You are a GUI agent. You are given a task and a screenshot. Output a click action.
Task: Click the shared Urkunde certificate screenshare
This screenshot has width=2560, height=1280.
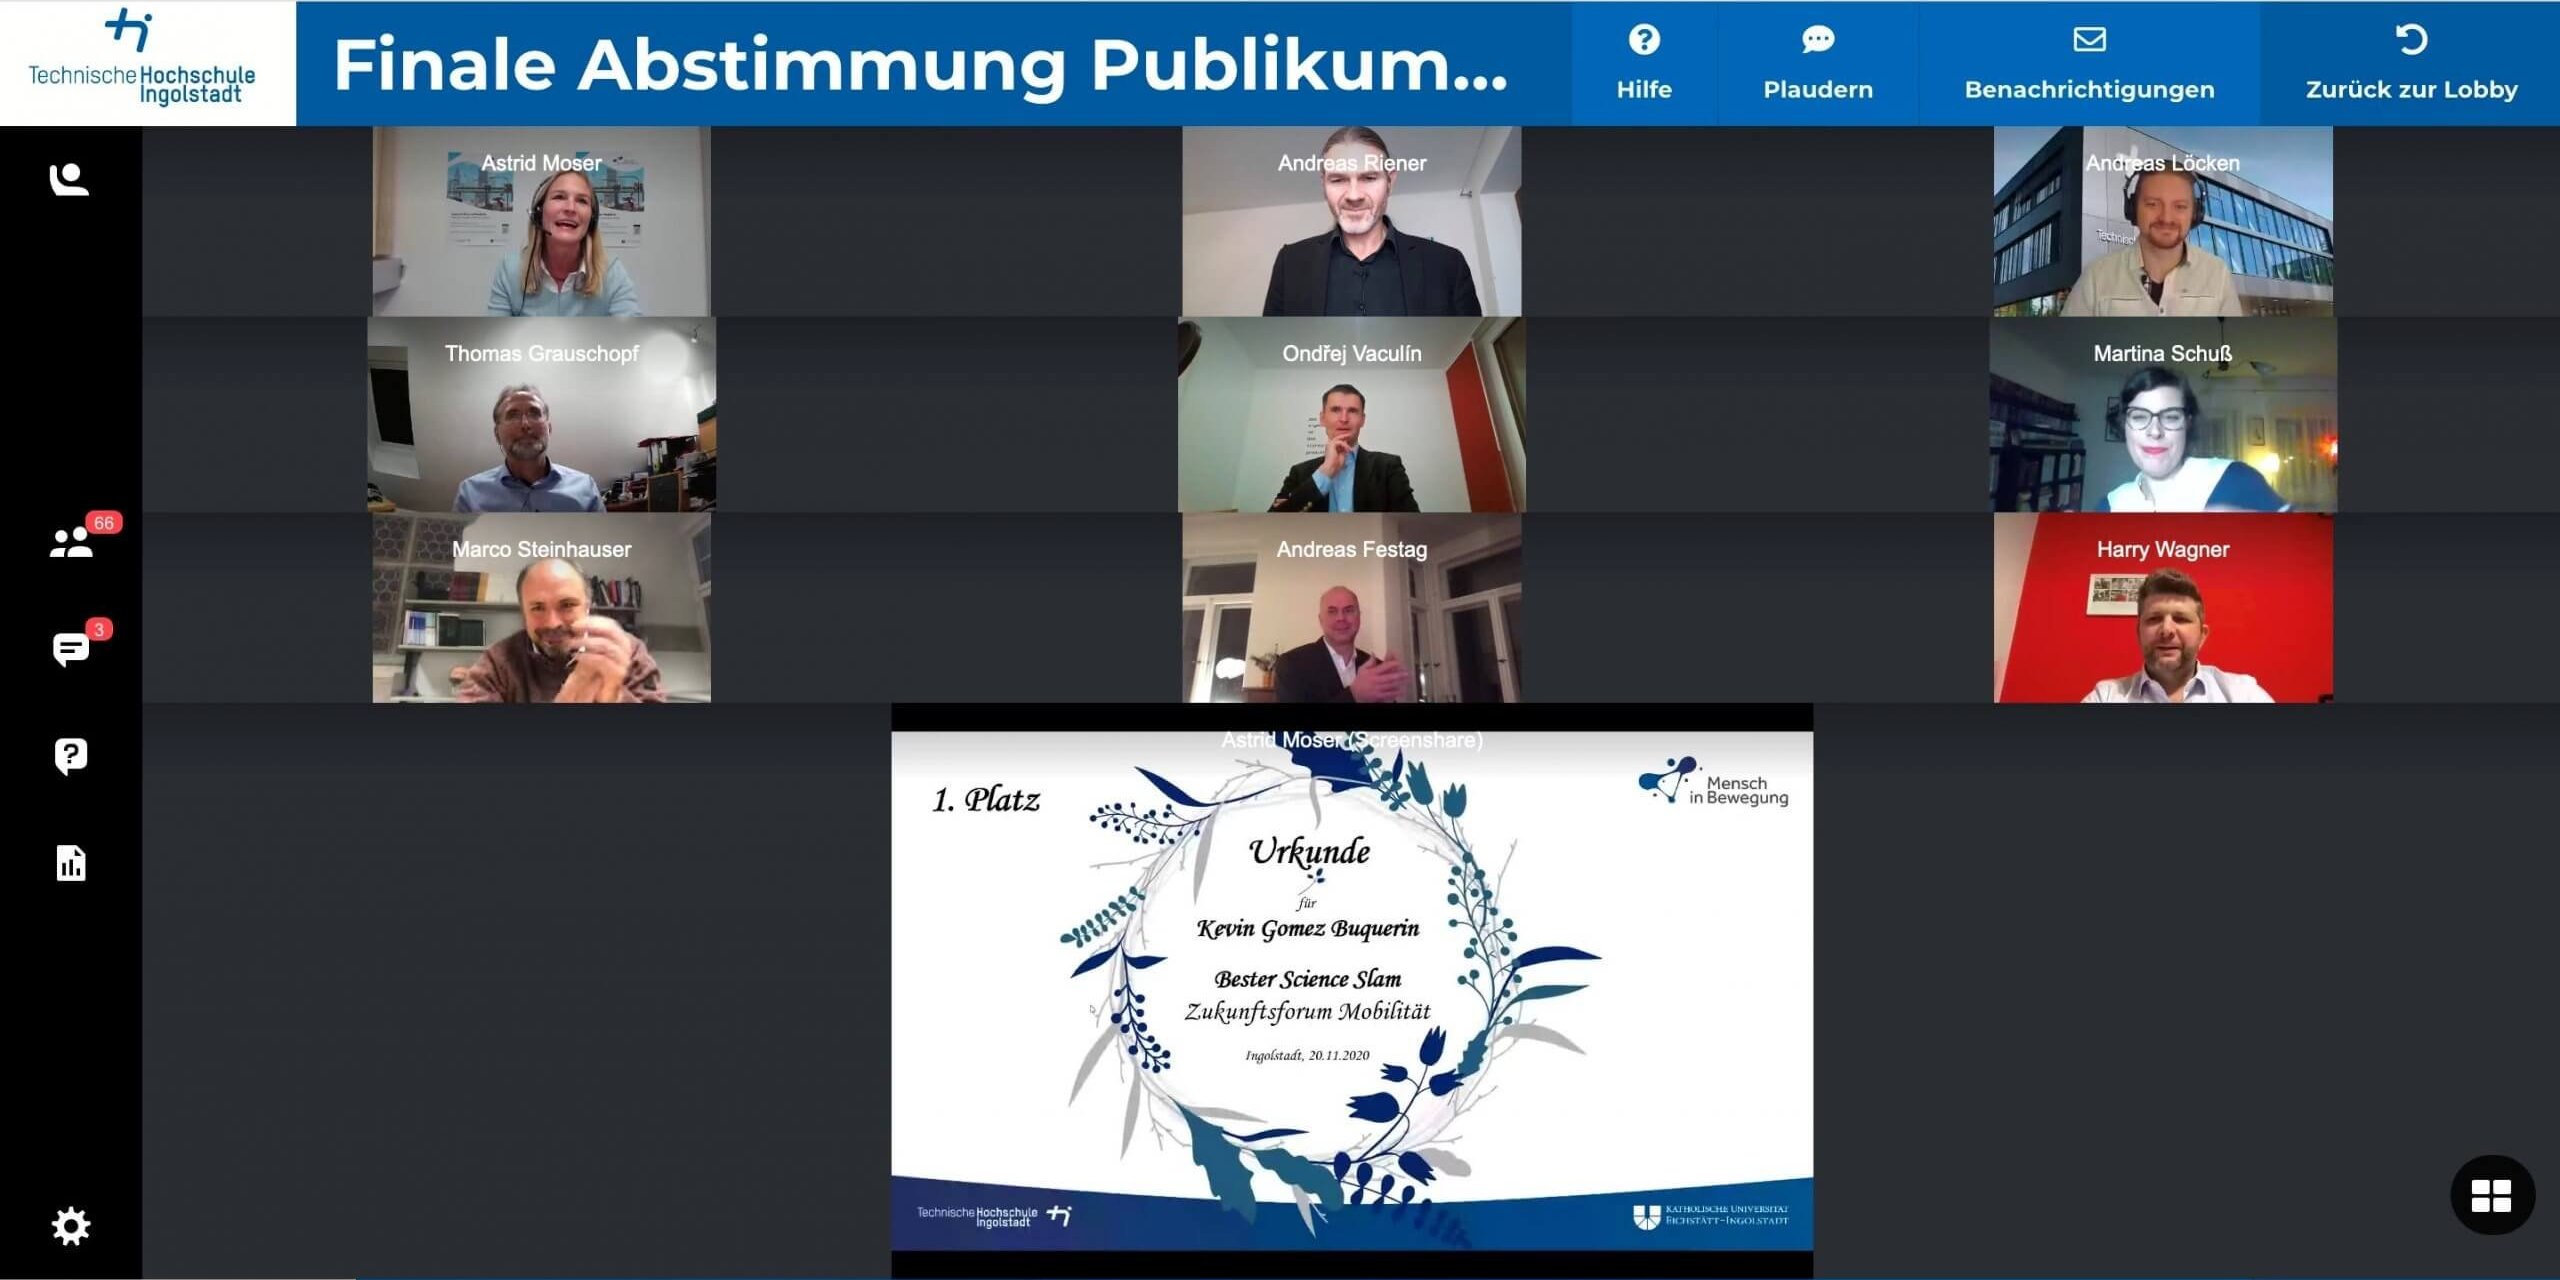[1351, 990]
